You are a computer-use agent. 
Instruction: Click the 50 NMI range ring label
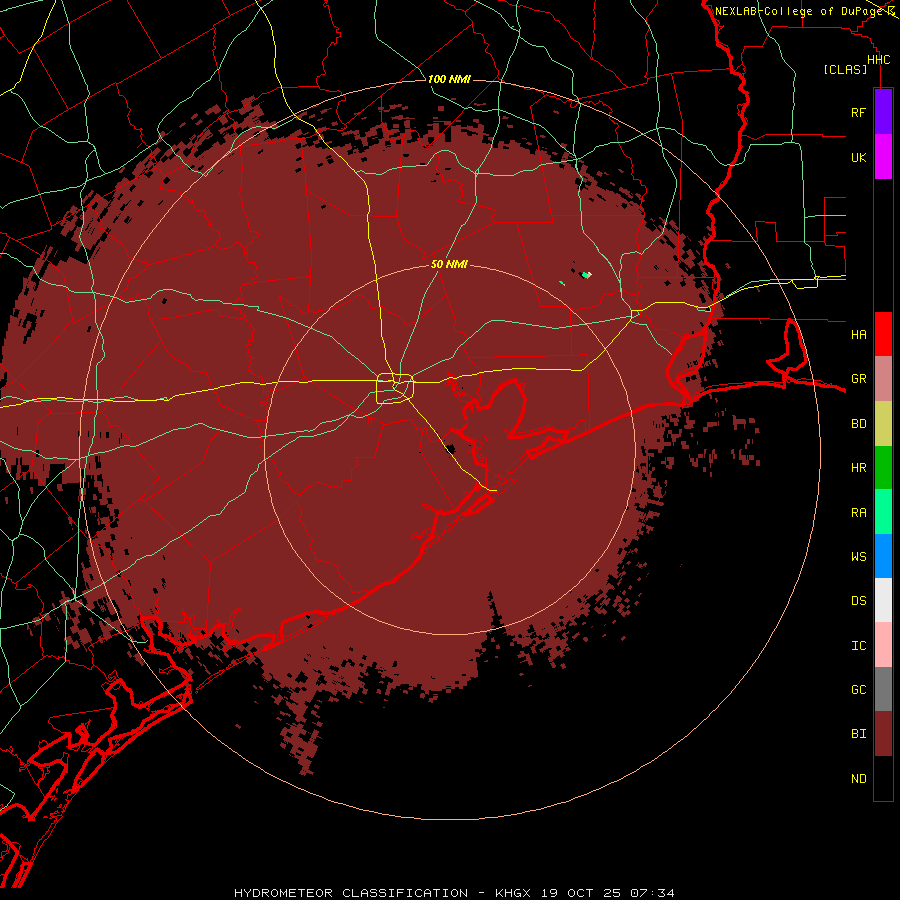click(449, 264)
